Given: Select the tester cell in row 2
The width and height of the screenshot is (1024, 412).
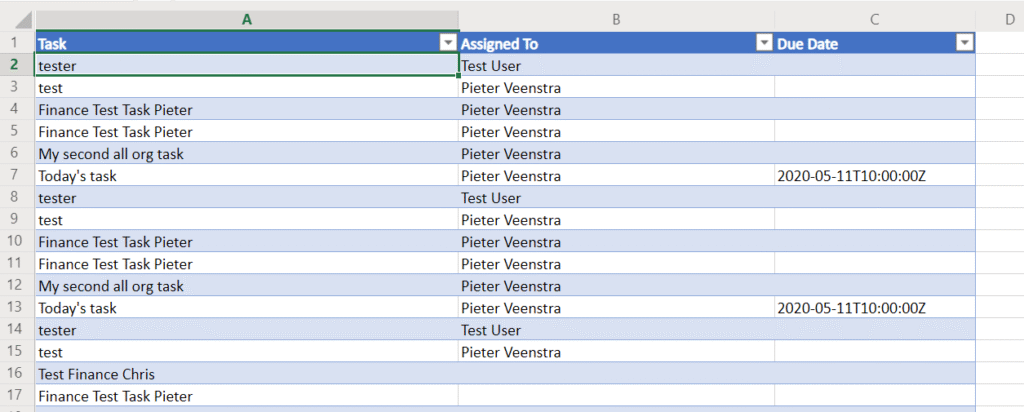Looking at the screenshot, I should [x=247, y=65].
